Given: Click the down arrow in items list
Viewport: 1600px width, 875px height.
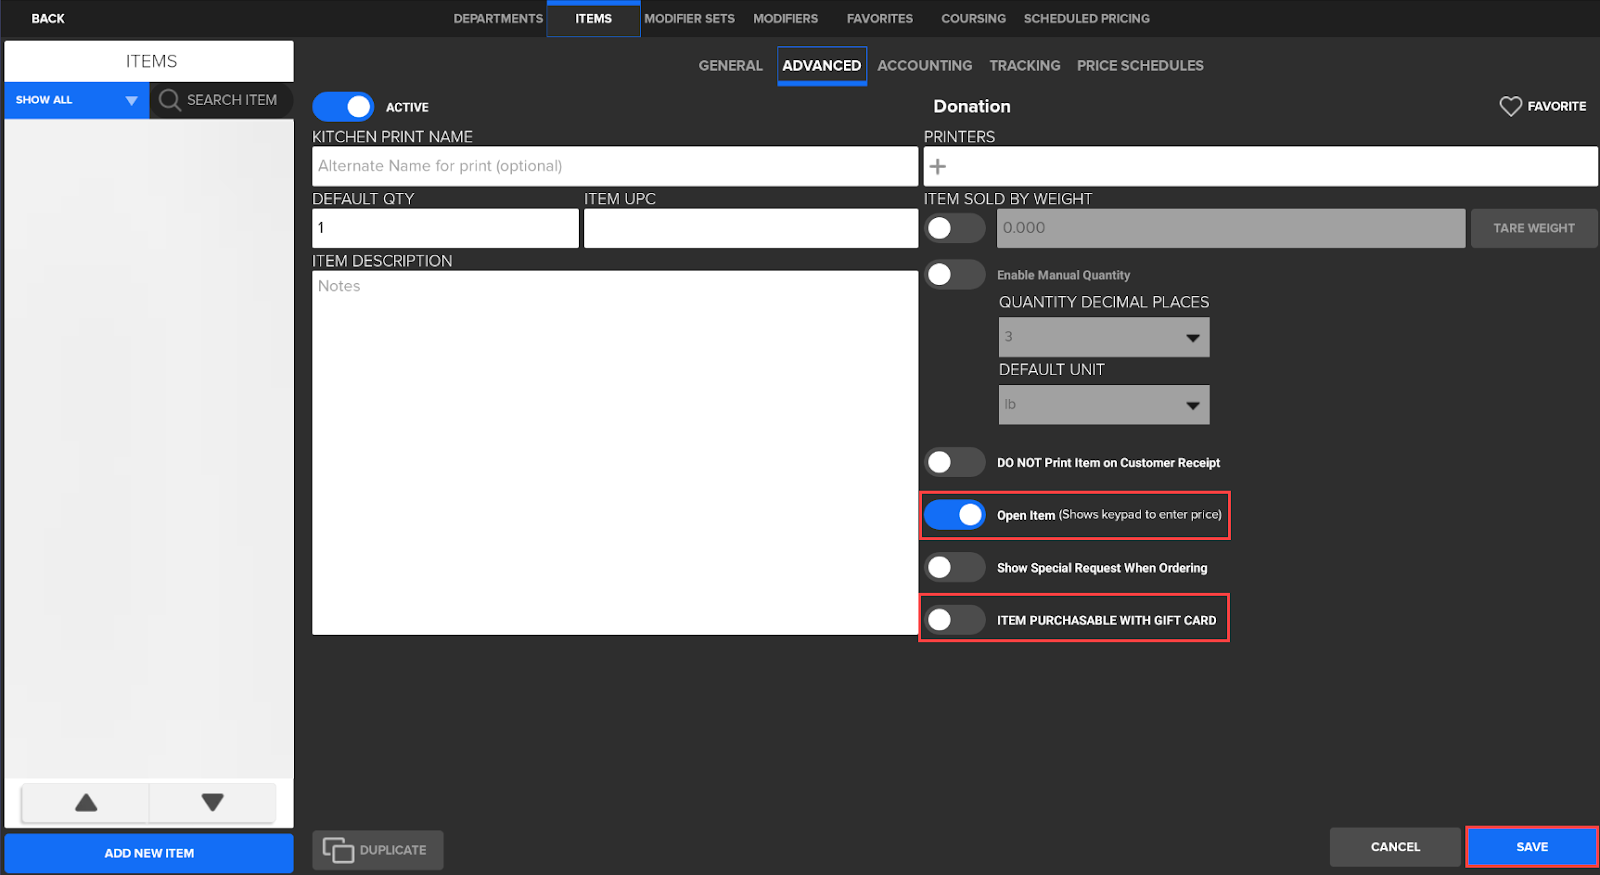Looking at the screenshot, I should coord(212,802).
